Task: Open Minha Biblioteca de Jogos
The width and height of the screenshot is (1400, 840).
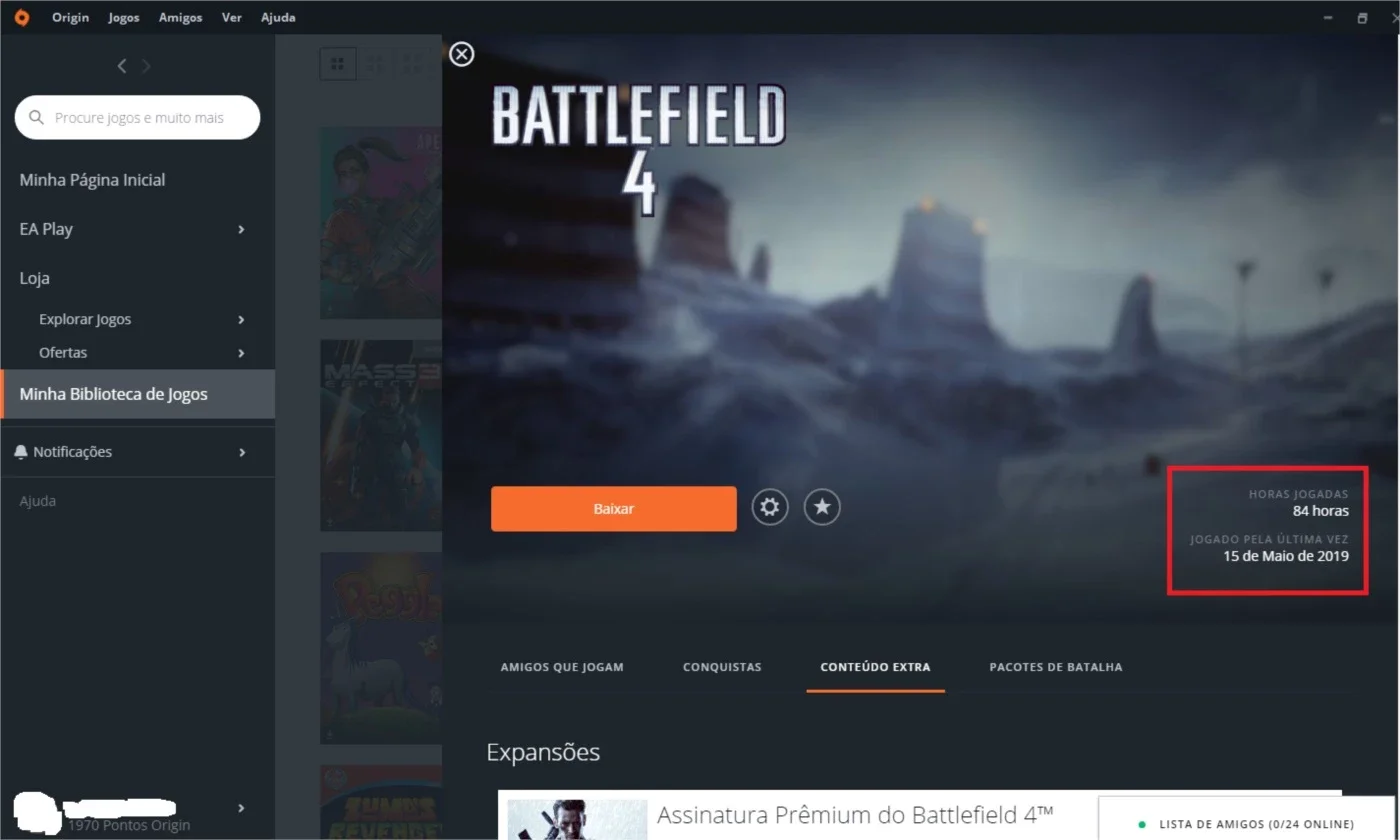Action: [x=137, y=394]
